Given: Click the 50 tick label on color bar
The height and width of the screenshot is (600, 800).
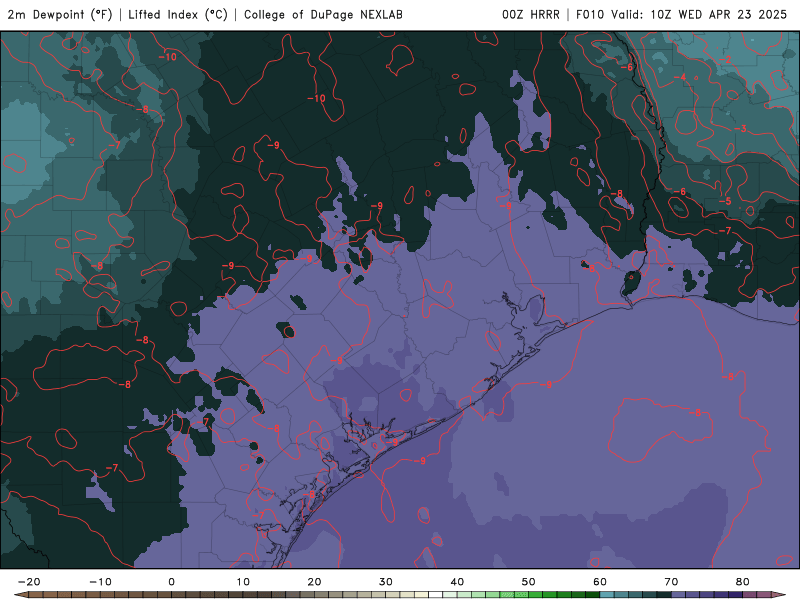Looking at the screenshot, I should [529, 582].
